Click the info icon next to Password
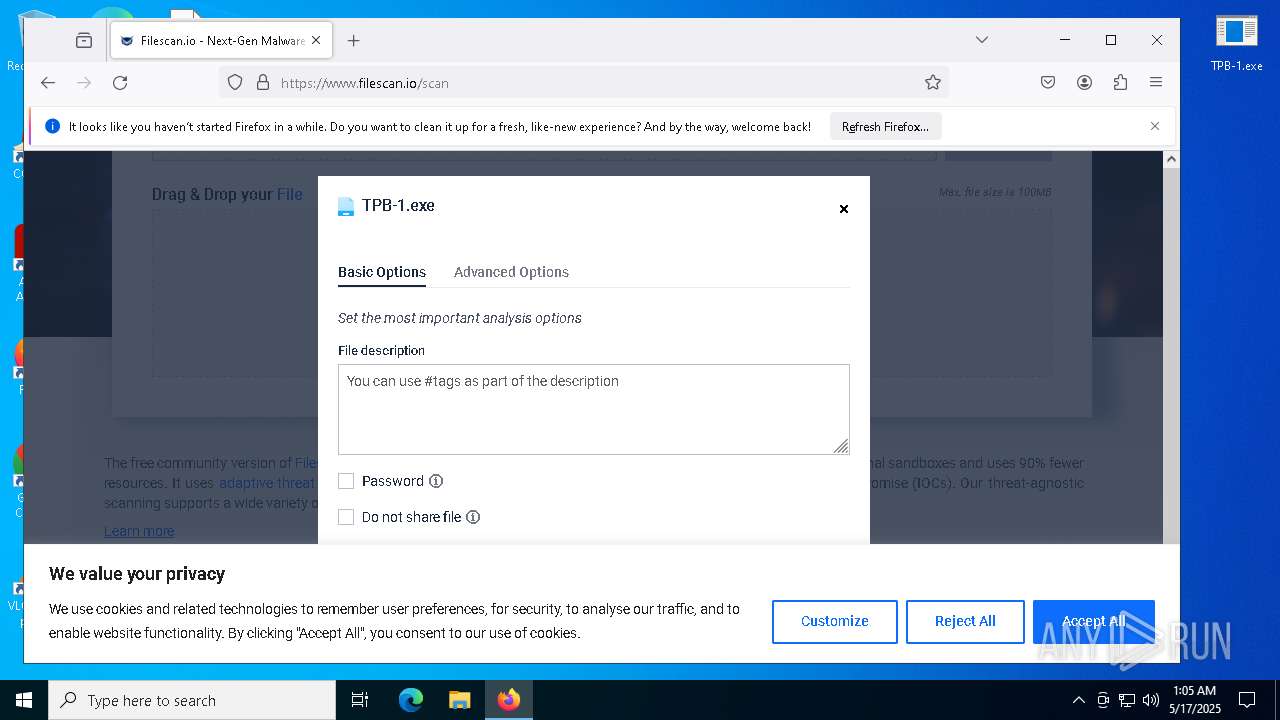This screenshot has height=720, width=1280. tap(436, 481)
